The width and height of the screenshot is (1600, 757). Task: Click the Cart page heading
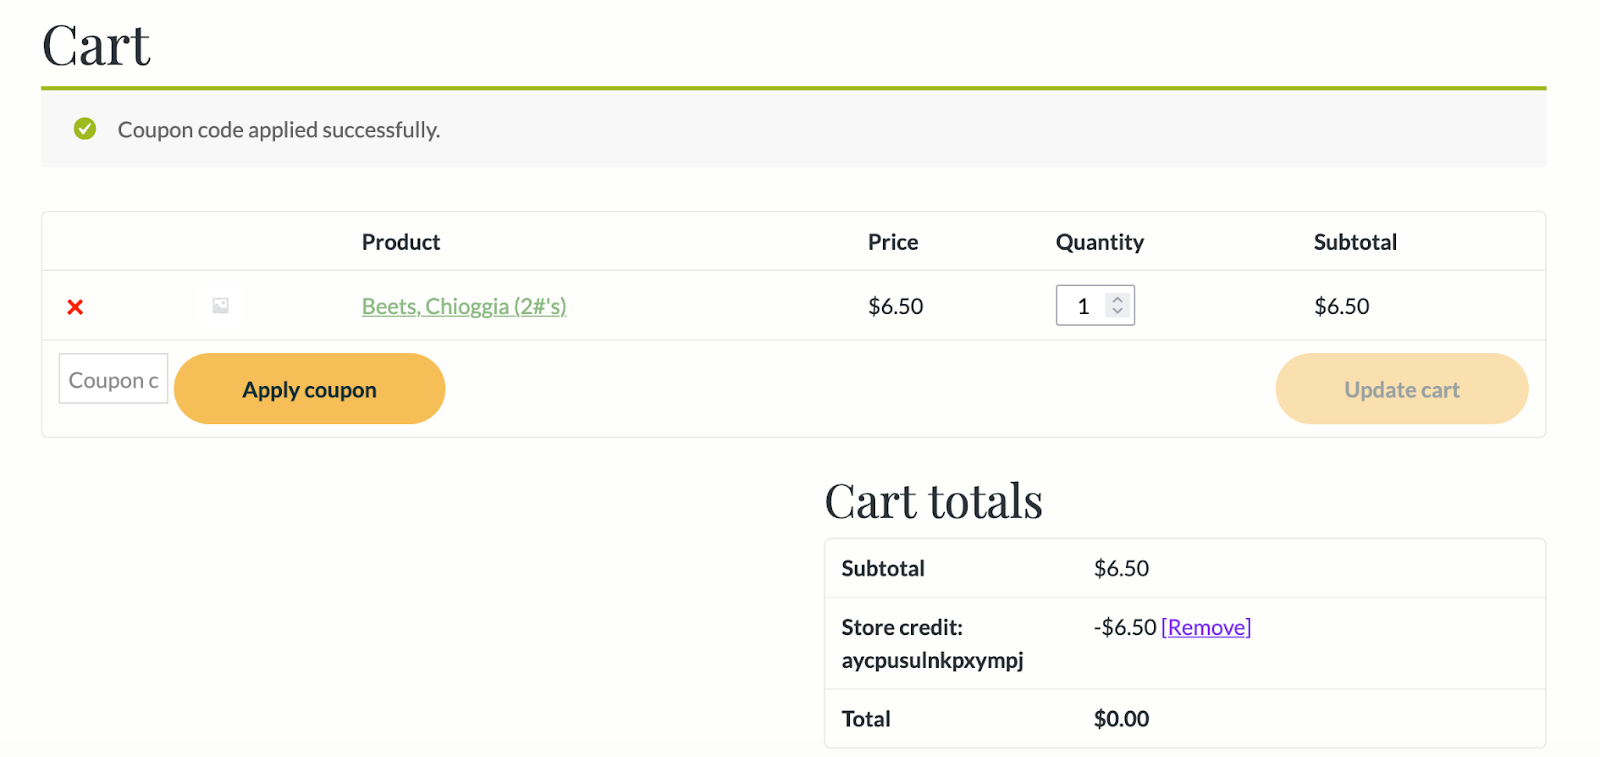click(x=96, y=46)
